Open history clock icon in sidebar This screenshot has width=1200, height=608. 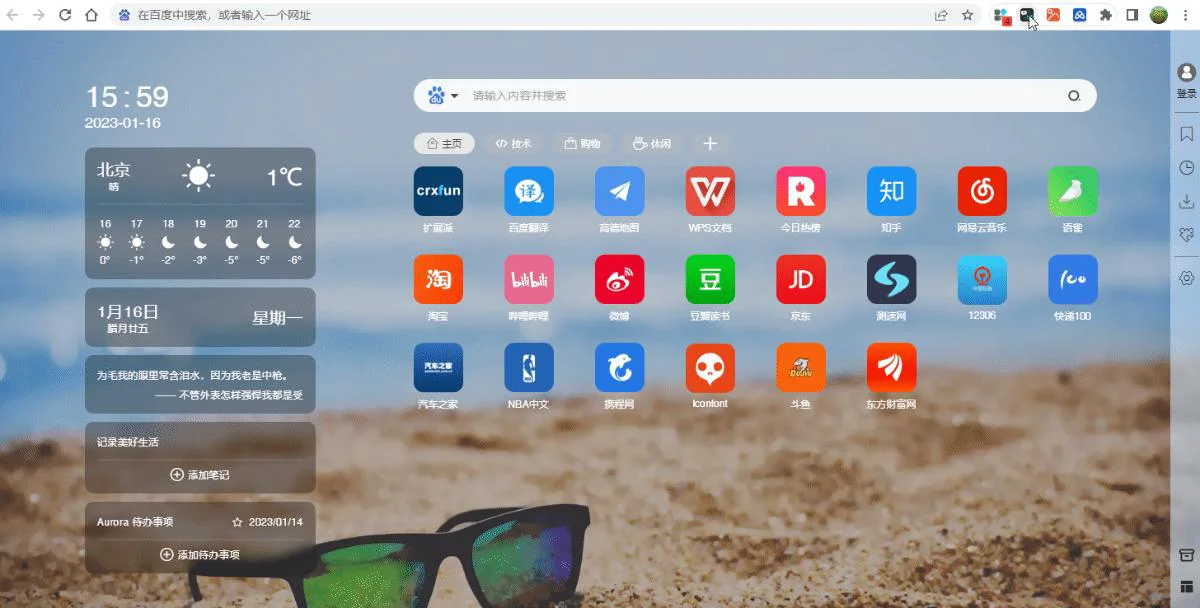1187,168
